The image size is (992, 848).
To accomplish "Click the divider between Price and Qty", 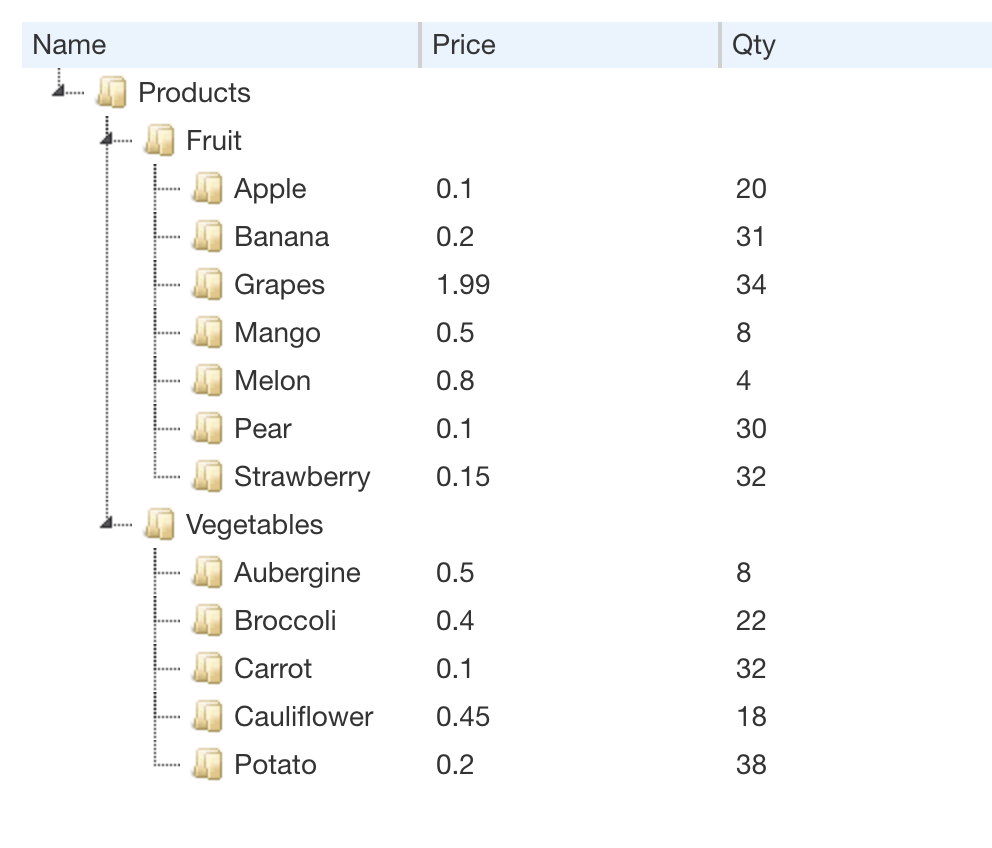I will [x=720, y=45].
